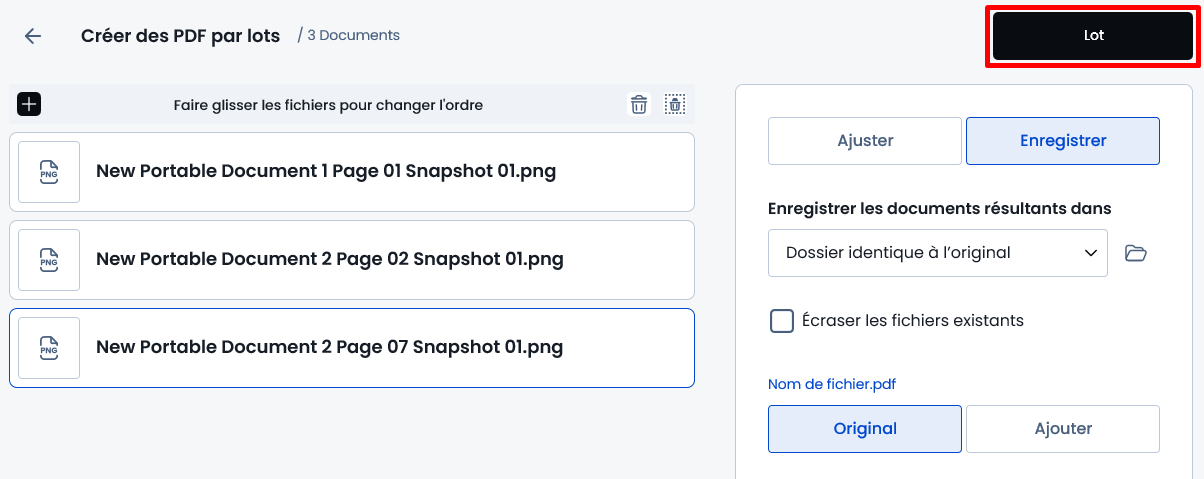Viewport: 1204px width, 479px height.
Task: Select file Document 1 Page 01 Snapshot 01.png
Action: [352, 172]
